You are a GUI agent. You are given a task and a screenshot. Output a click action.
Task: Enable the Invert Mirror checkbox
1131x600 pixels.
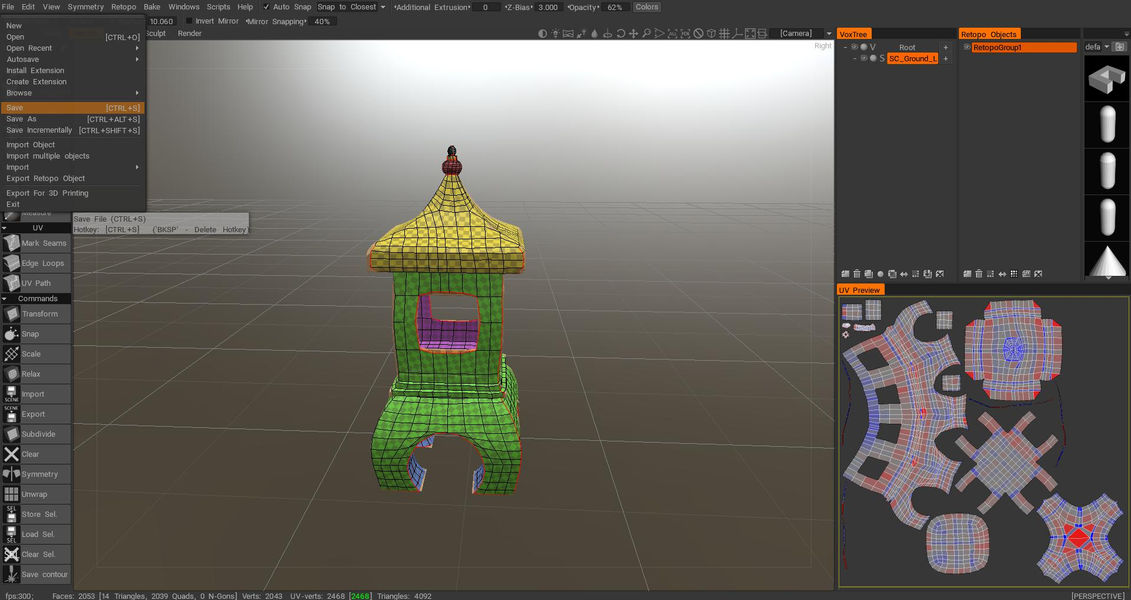(190, 21)
